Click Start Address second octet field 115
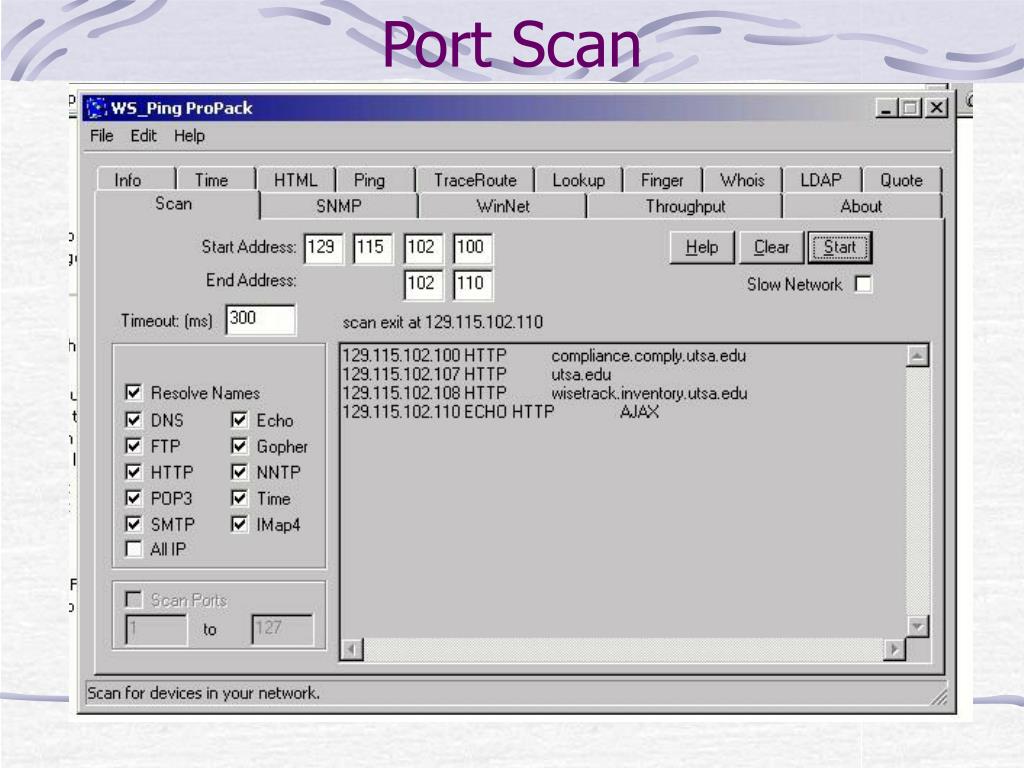This screenshot has width=1024, height=768. tap(373, 248)
